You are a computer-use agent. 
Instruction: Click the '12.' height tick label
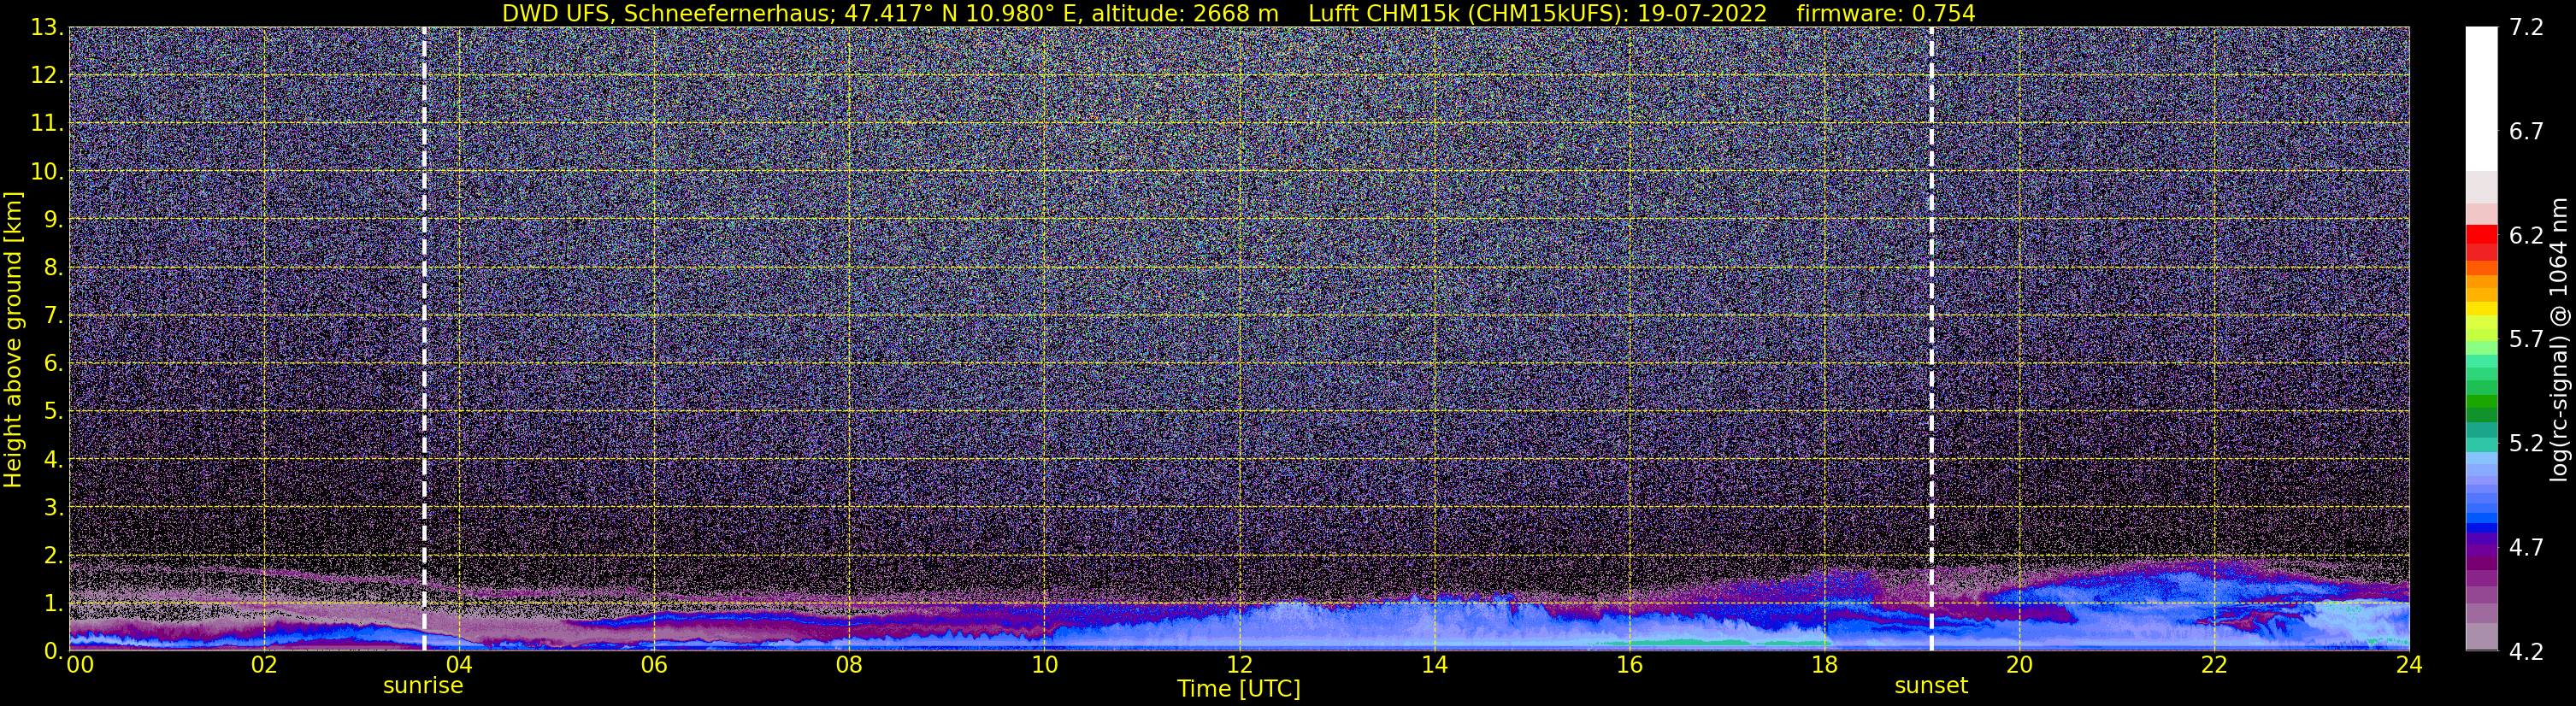[46, 75]
